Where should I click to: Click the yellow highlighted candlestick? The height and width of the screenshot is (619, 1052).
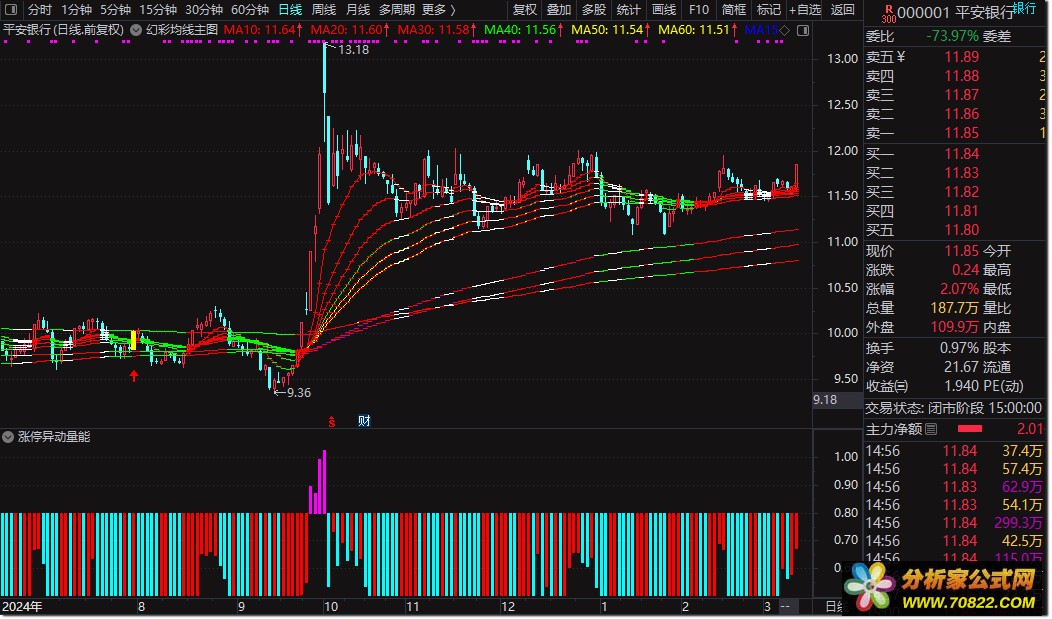coord(134,340)
